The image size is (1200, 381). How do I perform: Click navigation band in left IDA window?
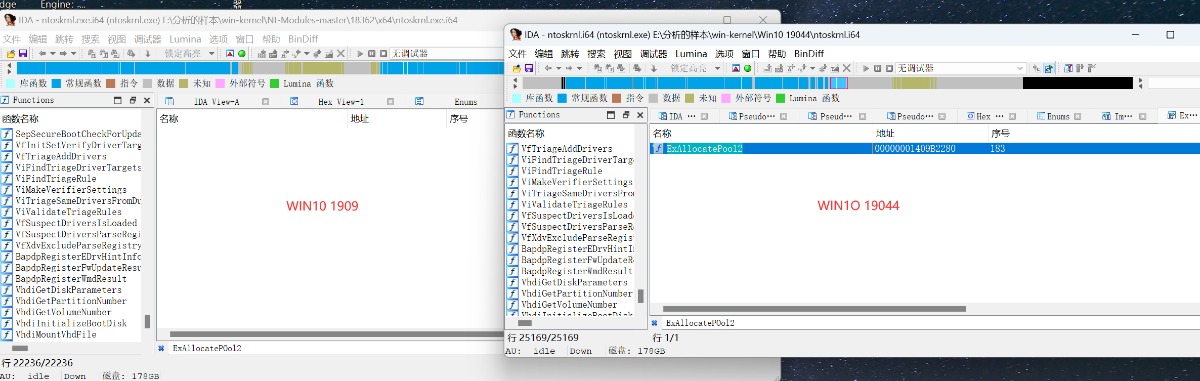pyautogui.click(x=260, y=69)
